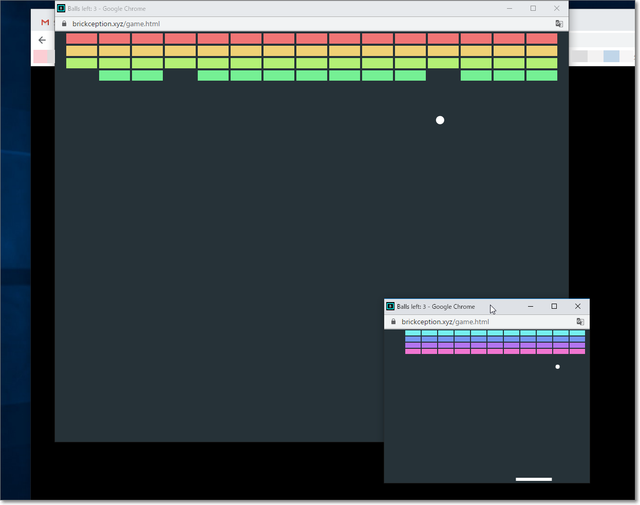The height and width of the screenshot is (505, 640).
Task: Click the brickception.xyz URL in small window
Action: pos(445,322)
